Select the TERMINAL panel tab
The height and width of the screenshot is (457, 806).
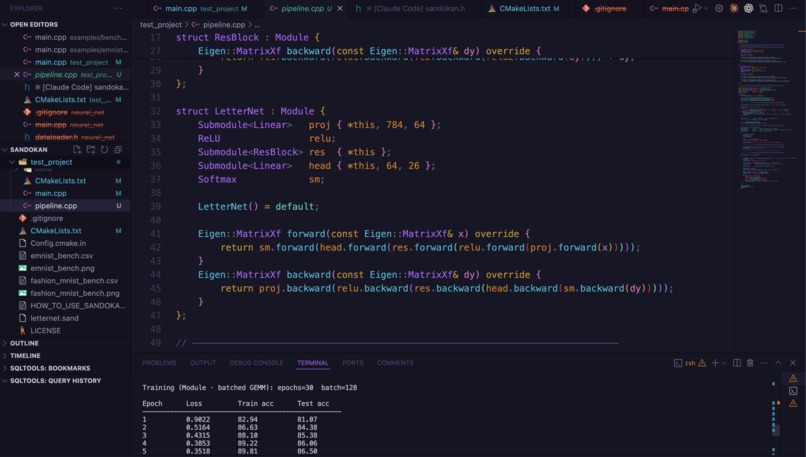coord(313,363)
